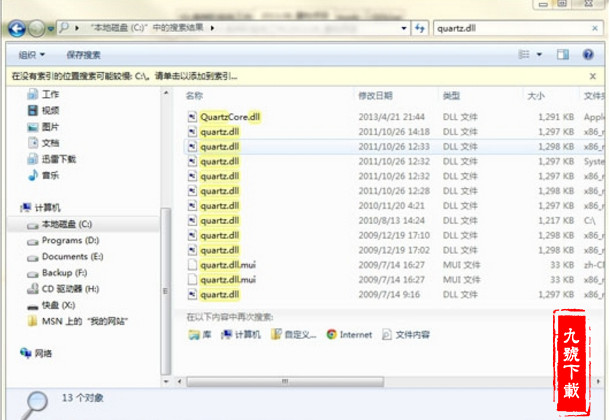Screen dimensions: 610x420
Task: Sort by the 修改日期 column header
Action: coord(375,96)
